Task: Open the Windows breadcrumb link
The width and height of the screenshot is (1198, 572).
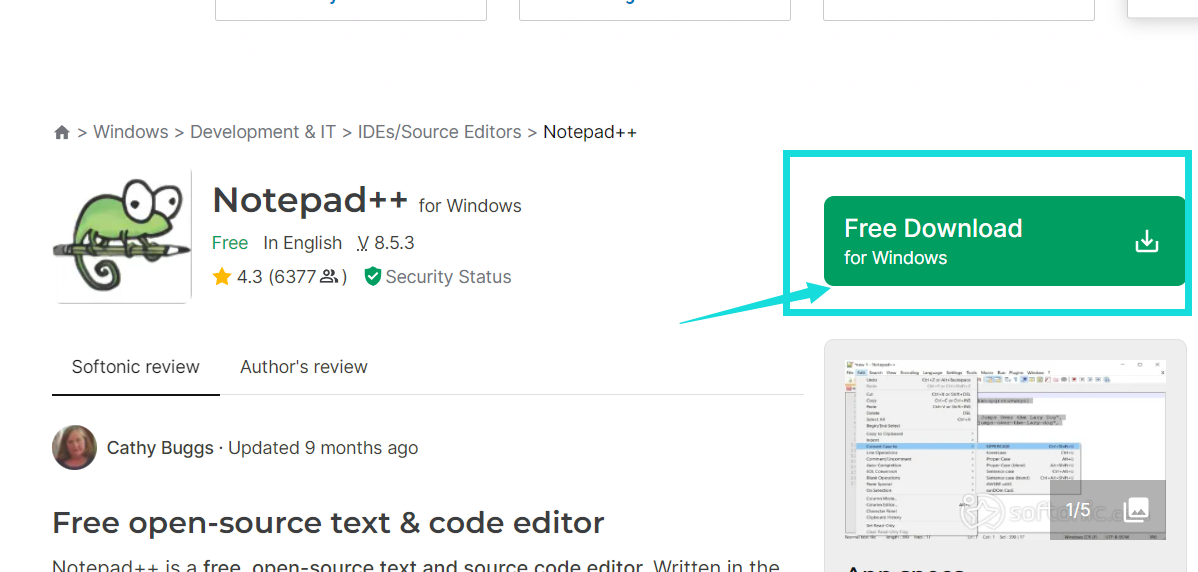Action: (x=131, y=132)
